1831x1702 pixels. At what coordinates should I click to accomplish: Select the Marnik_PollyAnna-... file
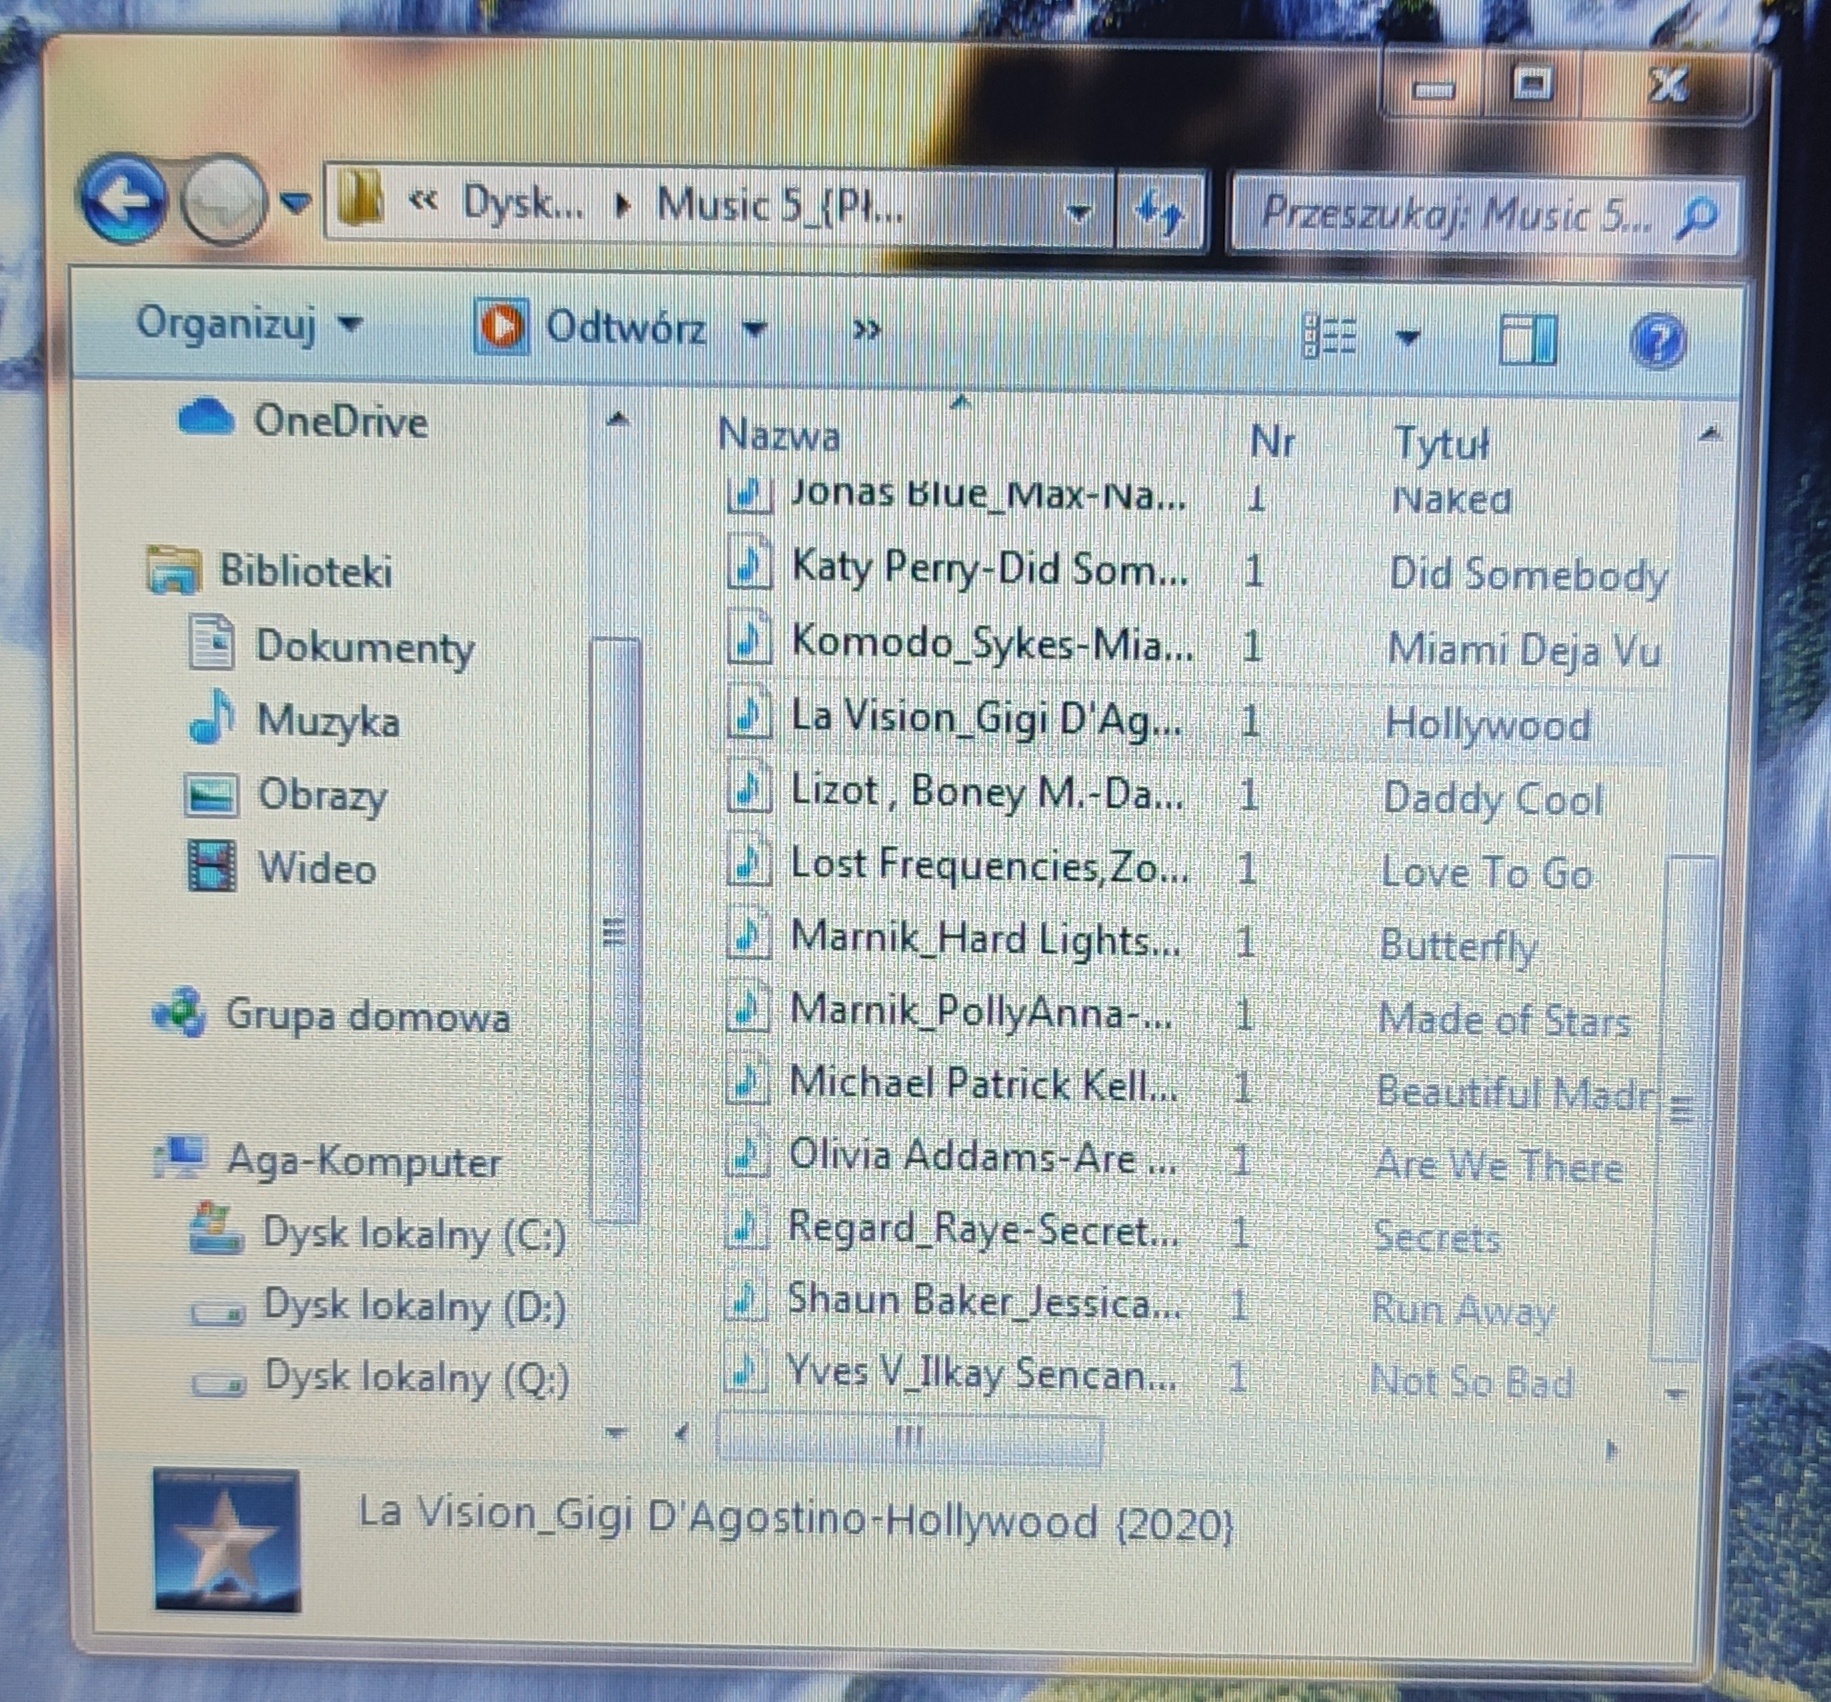coord(950,1012)
